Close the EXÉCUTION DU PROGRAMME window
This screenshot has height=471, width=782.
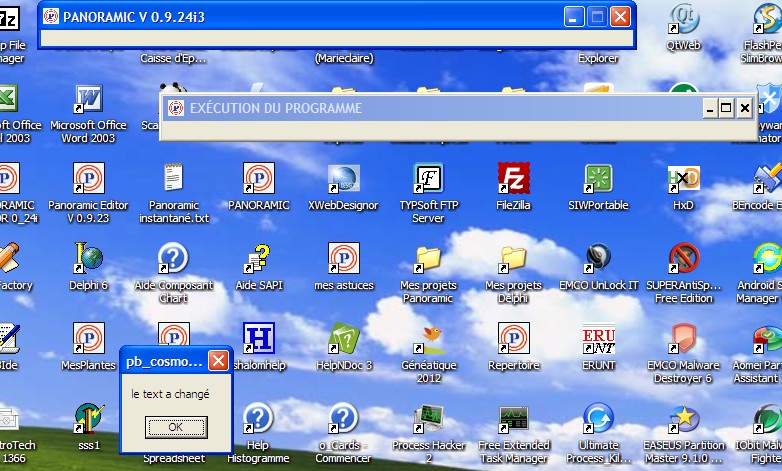[x=745, y=108]
